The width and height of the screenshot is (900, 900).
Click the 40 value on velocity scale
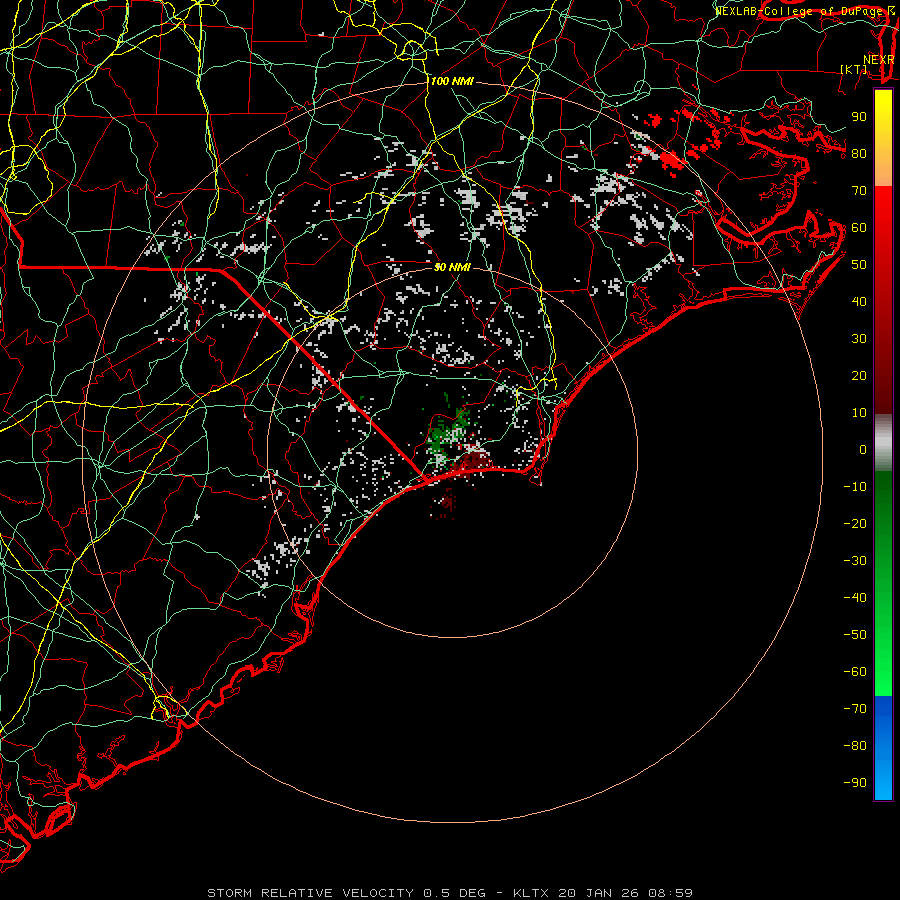[859, 301]
